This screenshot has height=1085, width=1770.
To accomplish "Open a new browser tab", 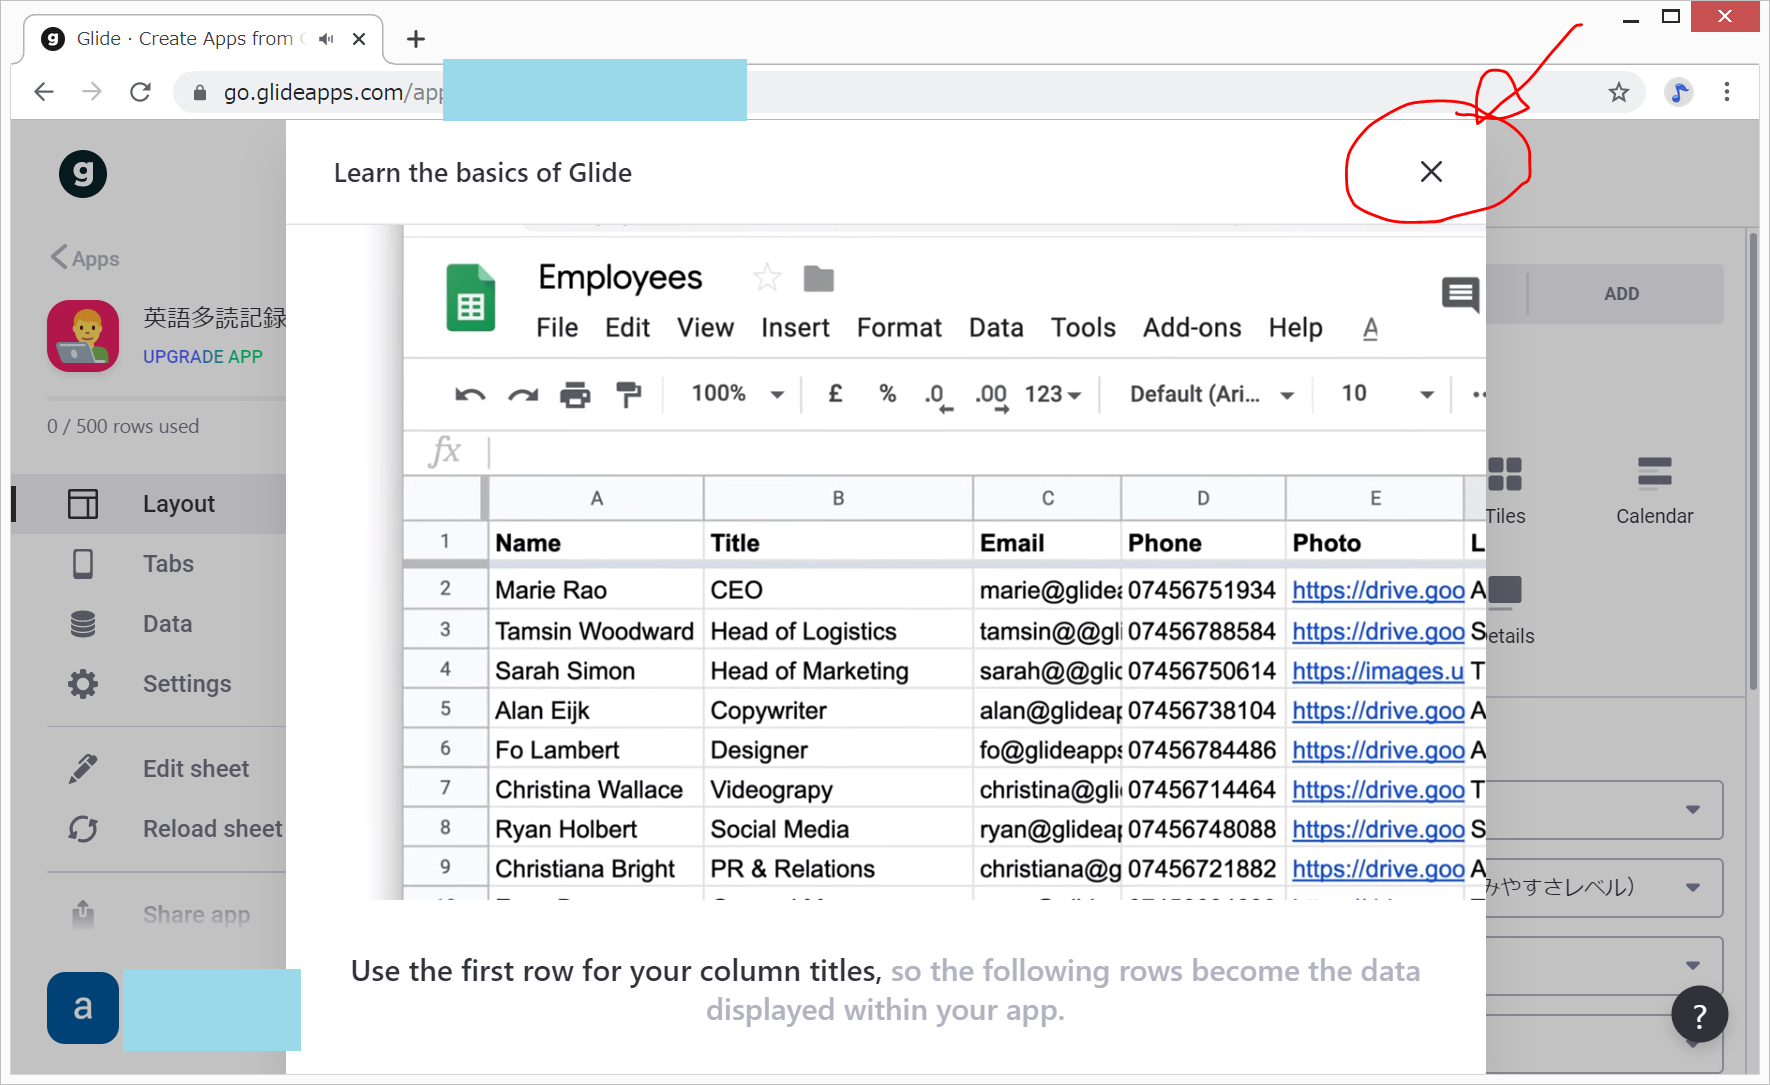I will pyautogui.click(x=416, y=39).
